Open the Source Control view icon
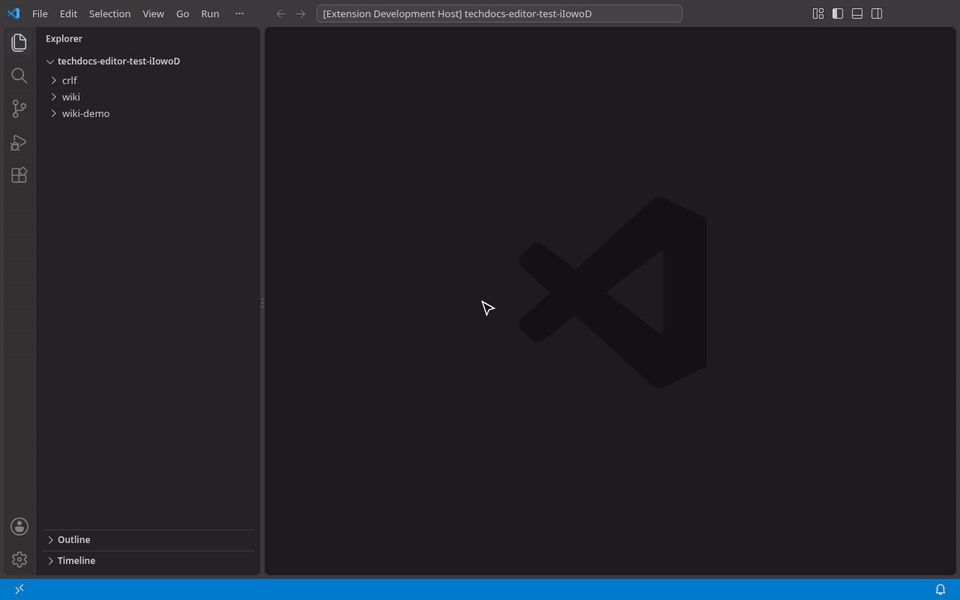The width and height of the screenshot is (960, 600). (19, 108)
